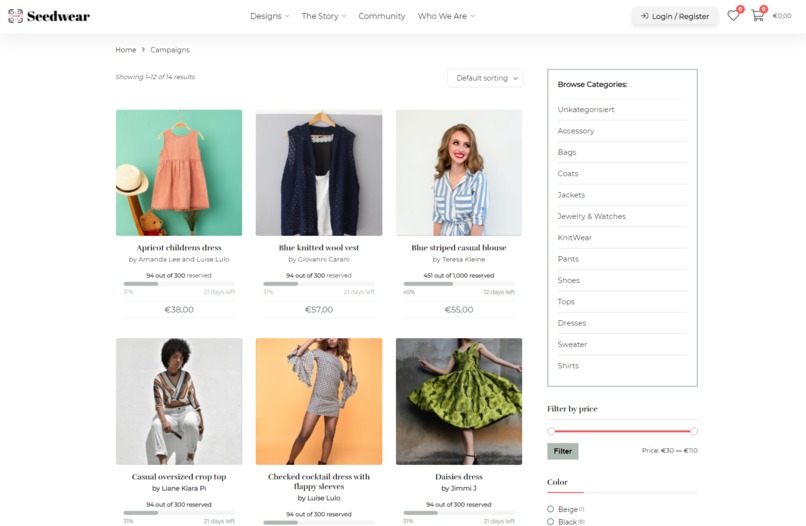The width and height of the screenshot is (806, 526).
Task: Click designer name Jimmi J
Action: [464, 488]
